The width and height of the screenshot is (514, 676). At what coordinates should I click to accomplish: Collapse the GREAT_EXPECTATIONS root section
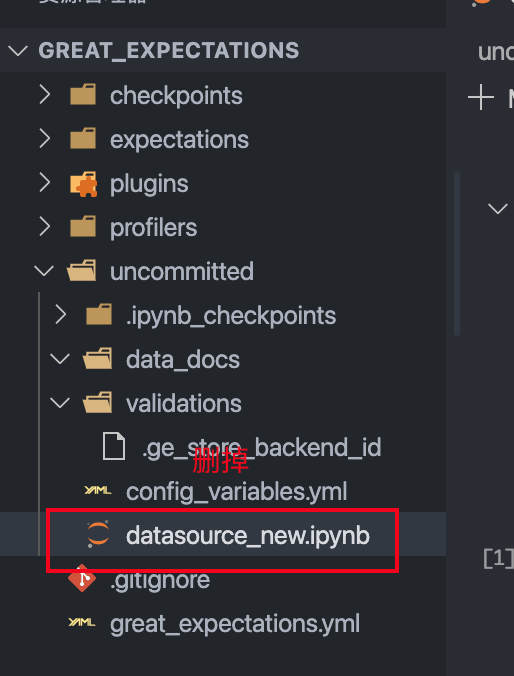[x=18, y=51]
